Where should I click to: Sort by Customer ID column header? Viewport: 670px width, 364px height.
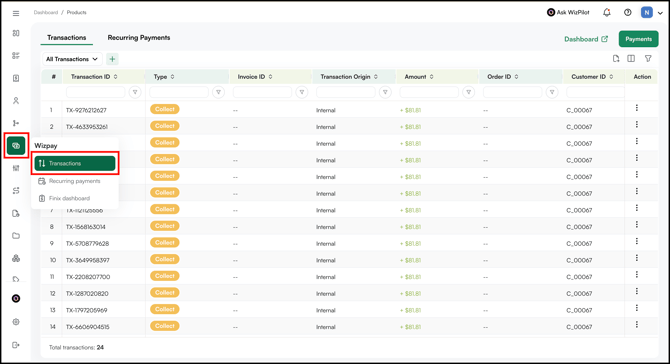tap(592, 77)
